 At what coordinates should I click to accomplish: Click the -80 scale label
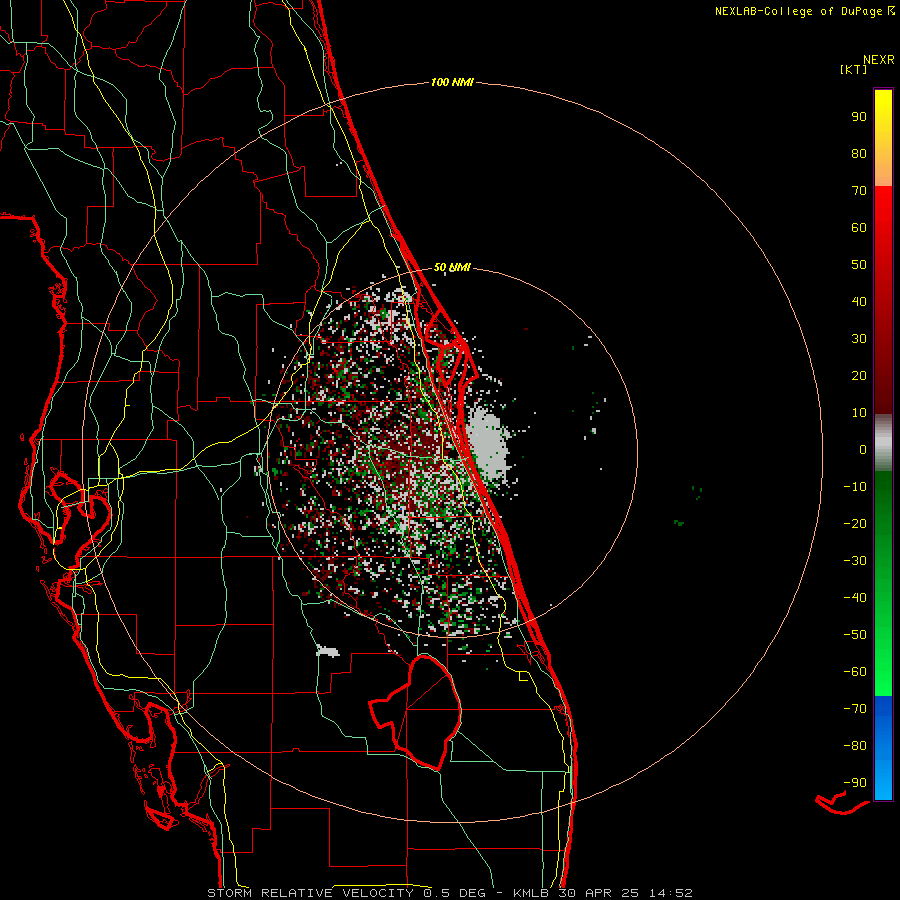[x=855, y=746]
